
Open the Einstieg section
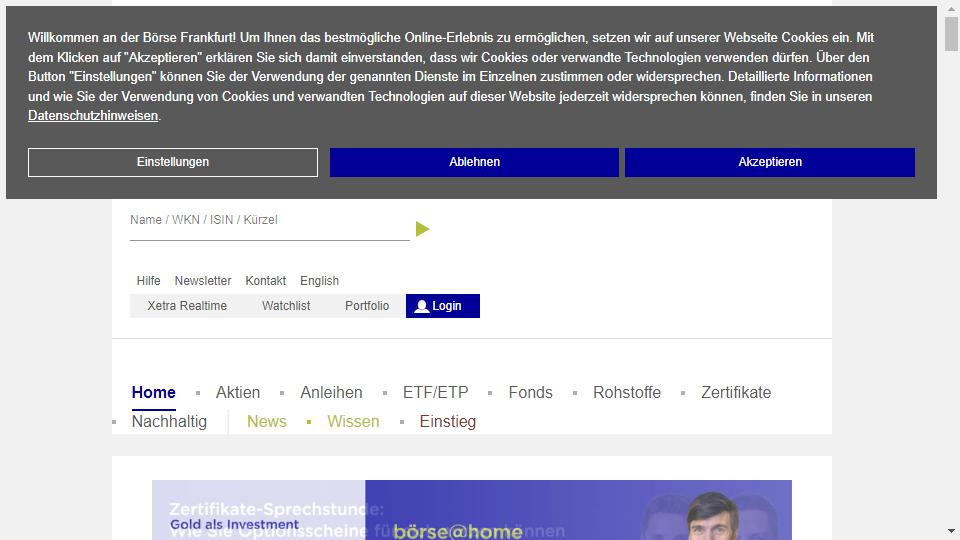(448, 421)
